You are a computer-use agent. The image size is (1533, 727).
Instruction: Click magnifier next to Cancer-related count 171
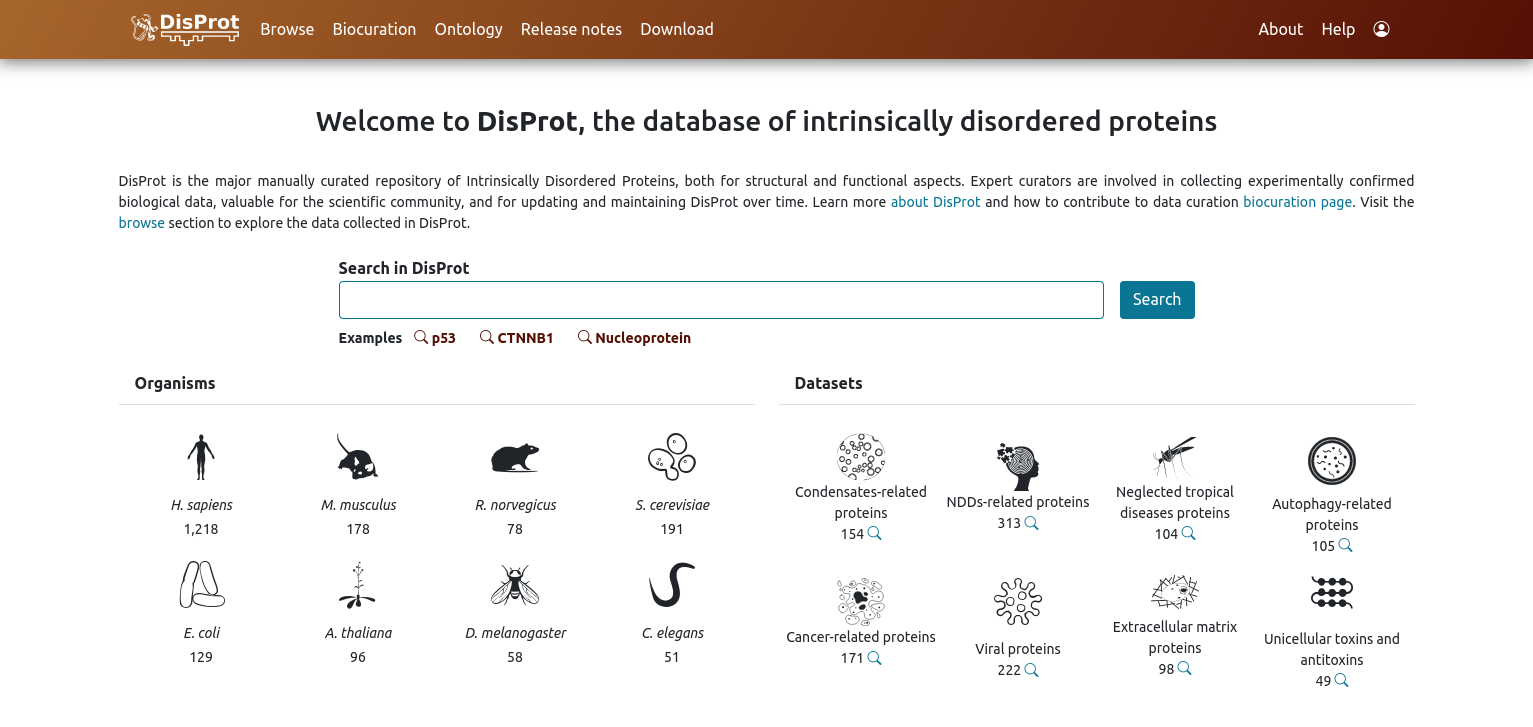click(875, 657)
